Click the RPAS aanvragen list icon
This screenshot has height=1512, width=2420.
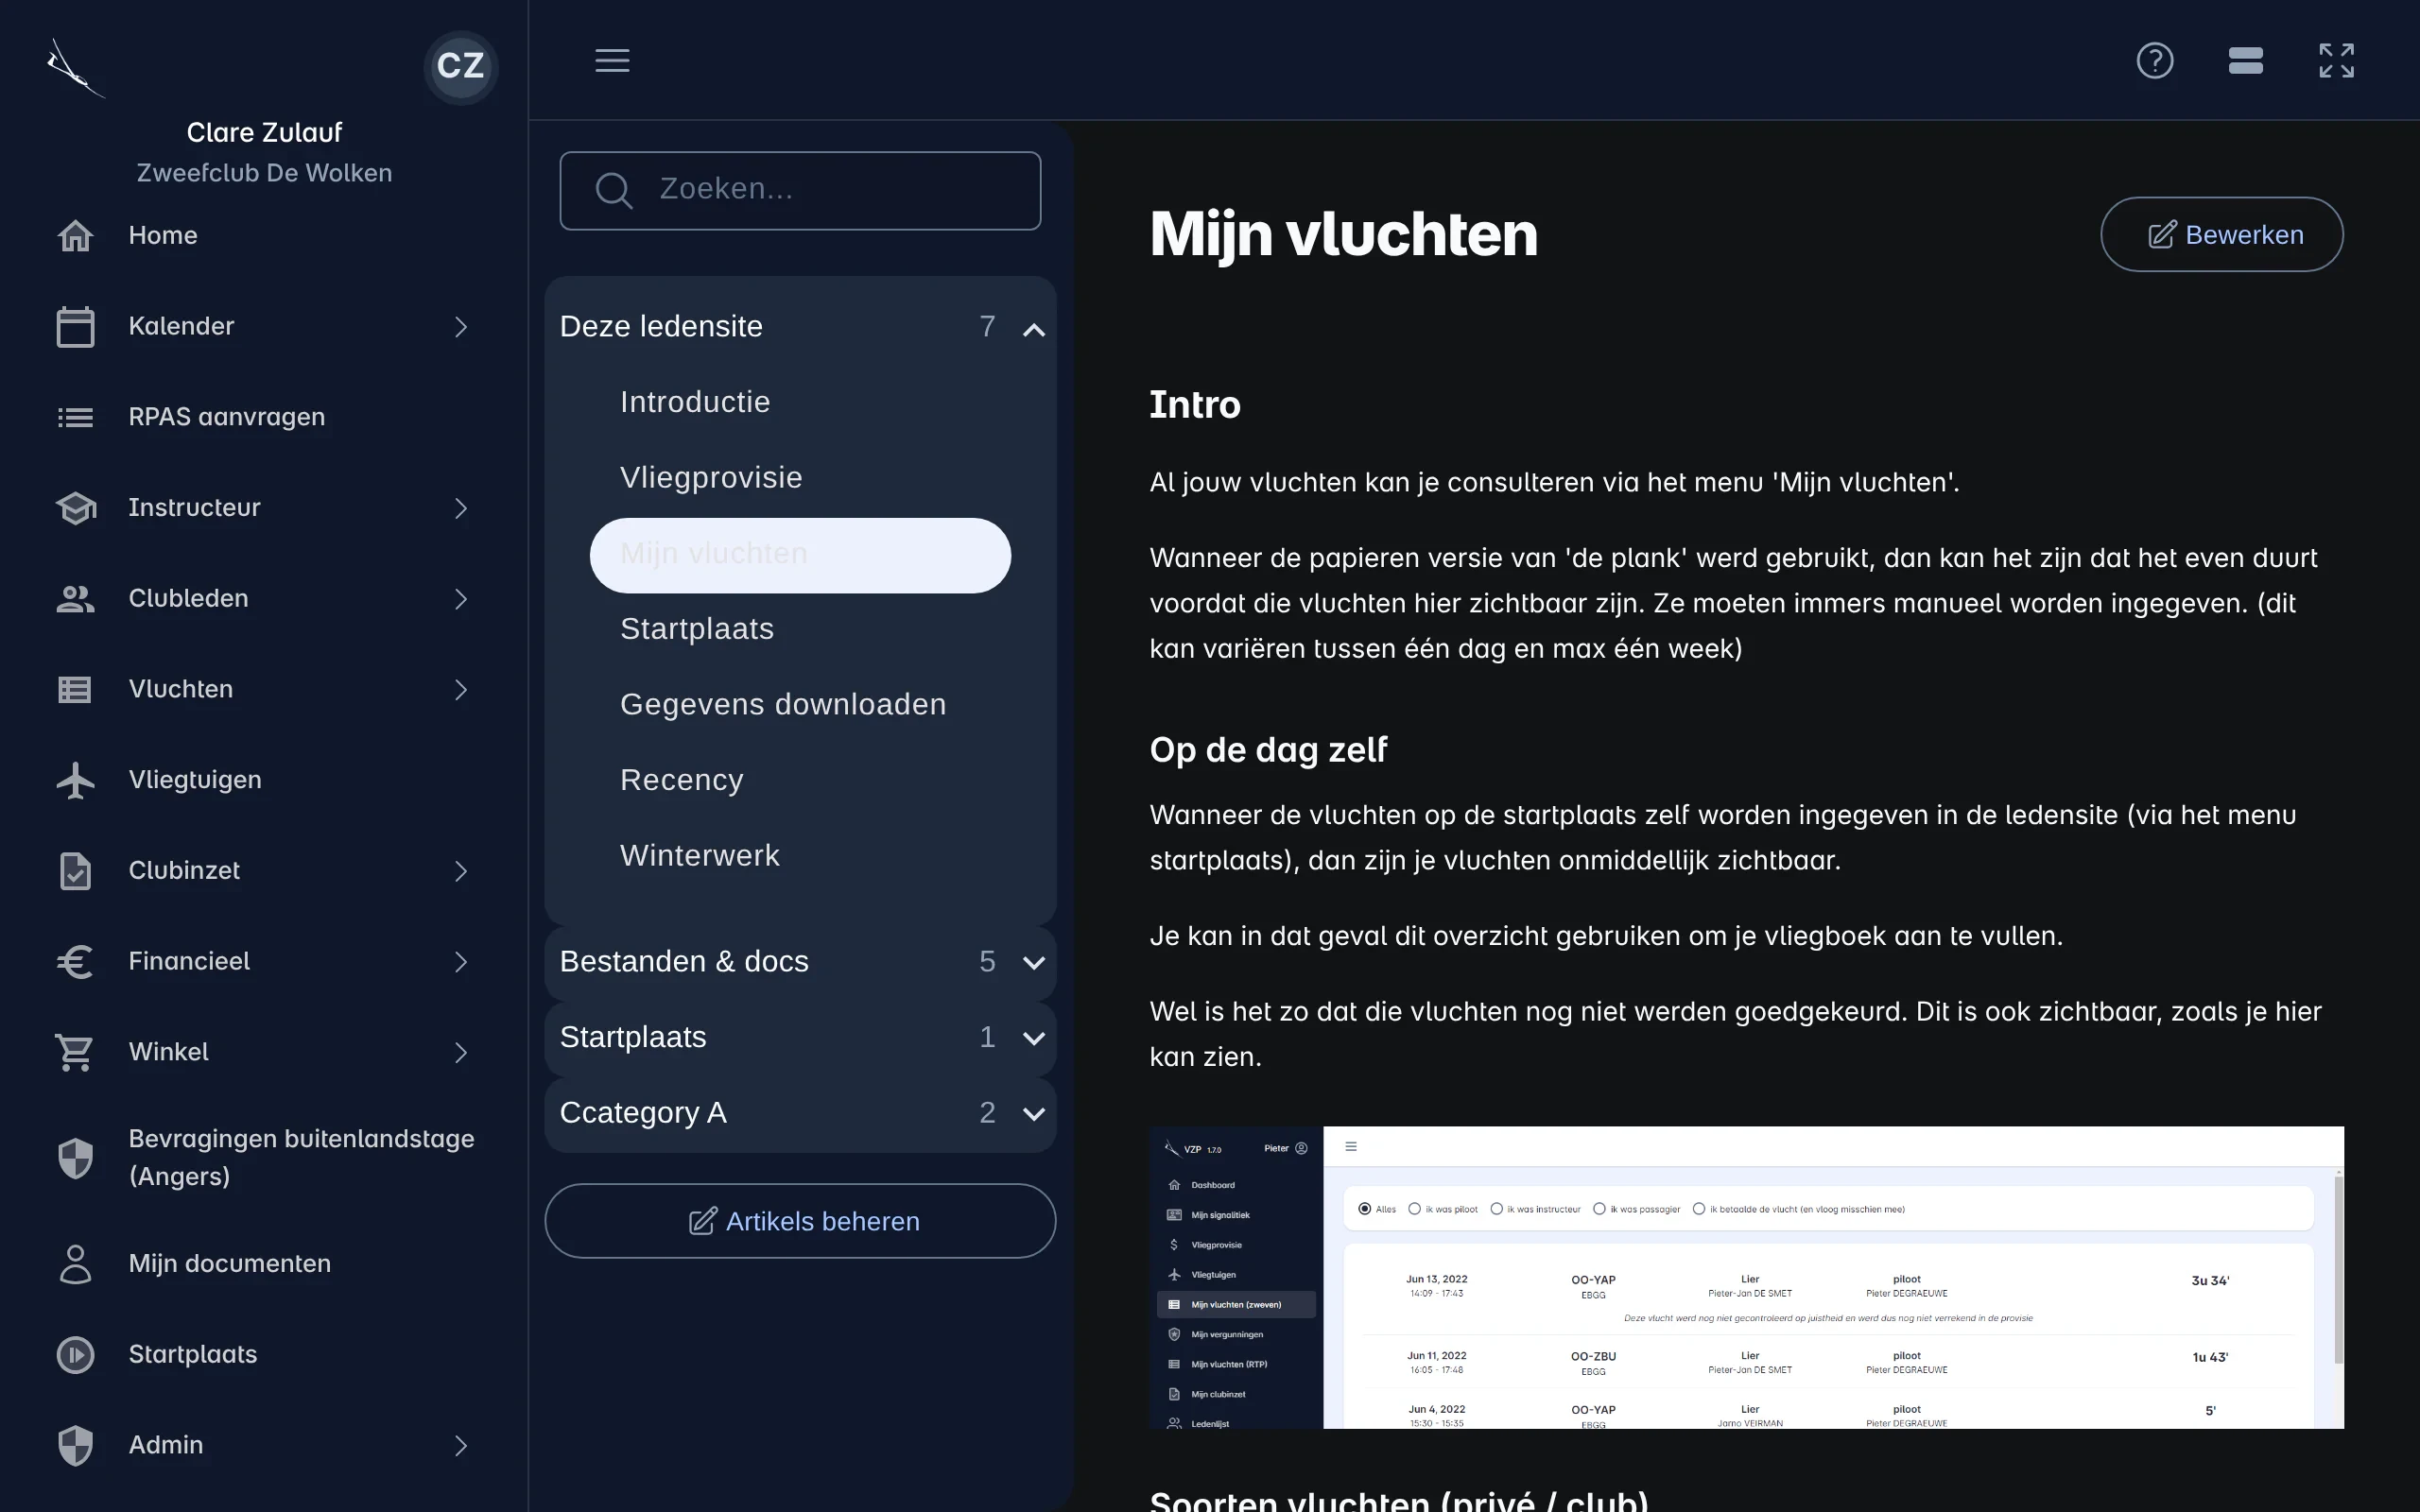(x=75, y=417)
